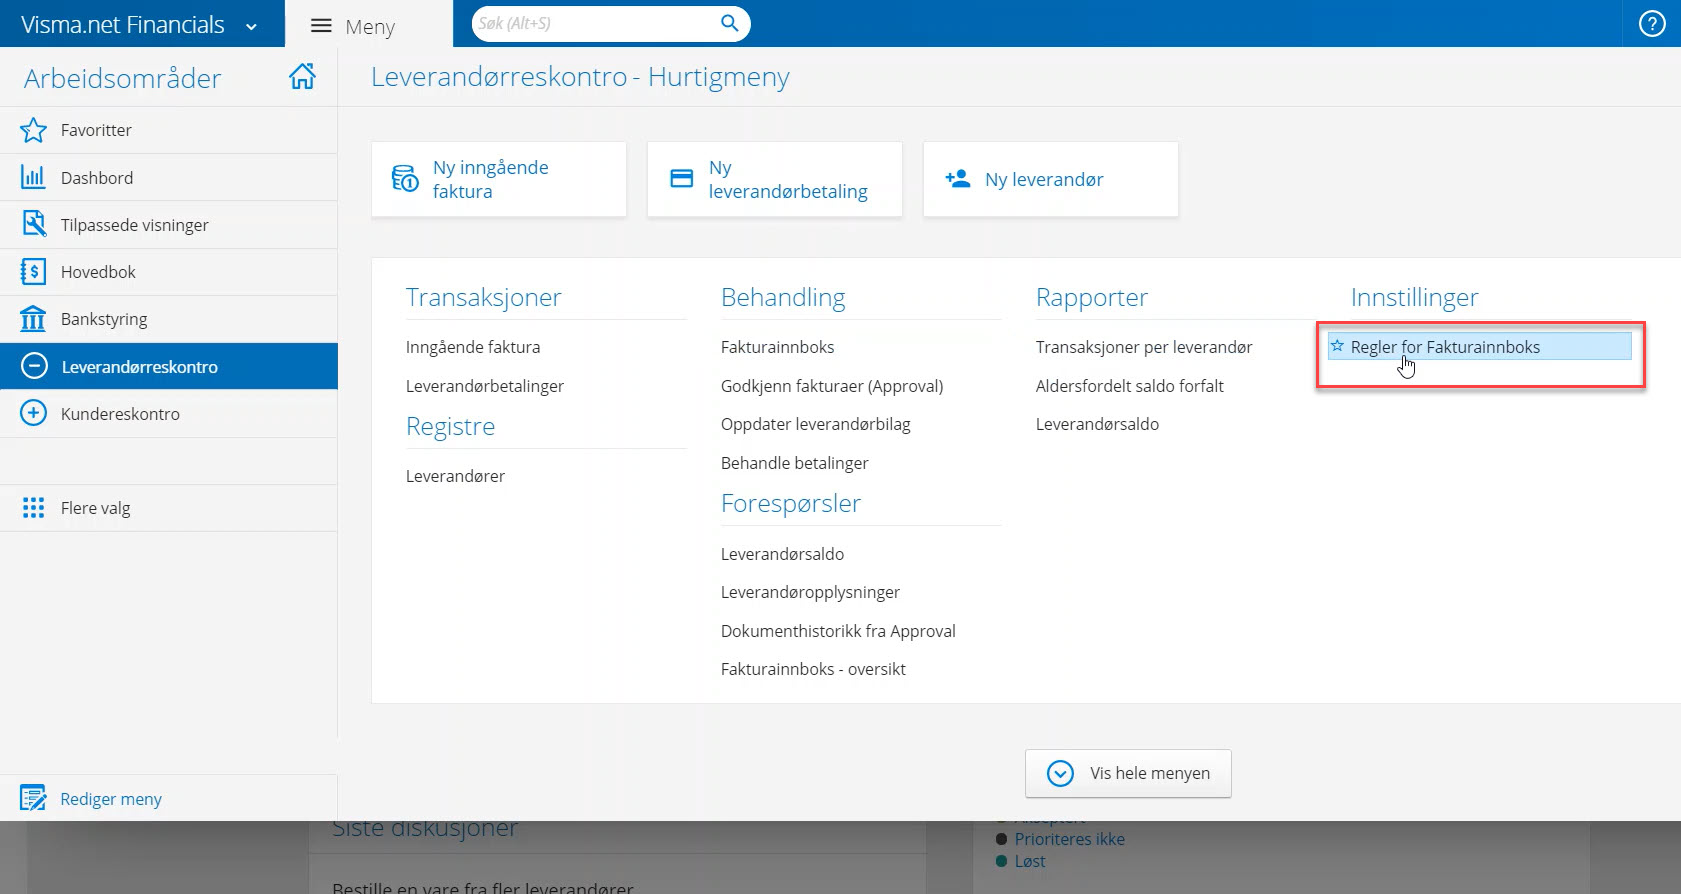Click Prioriteres ikke in background page

tap(1069, 839)
